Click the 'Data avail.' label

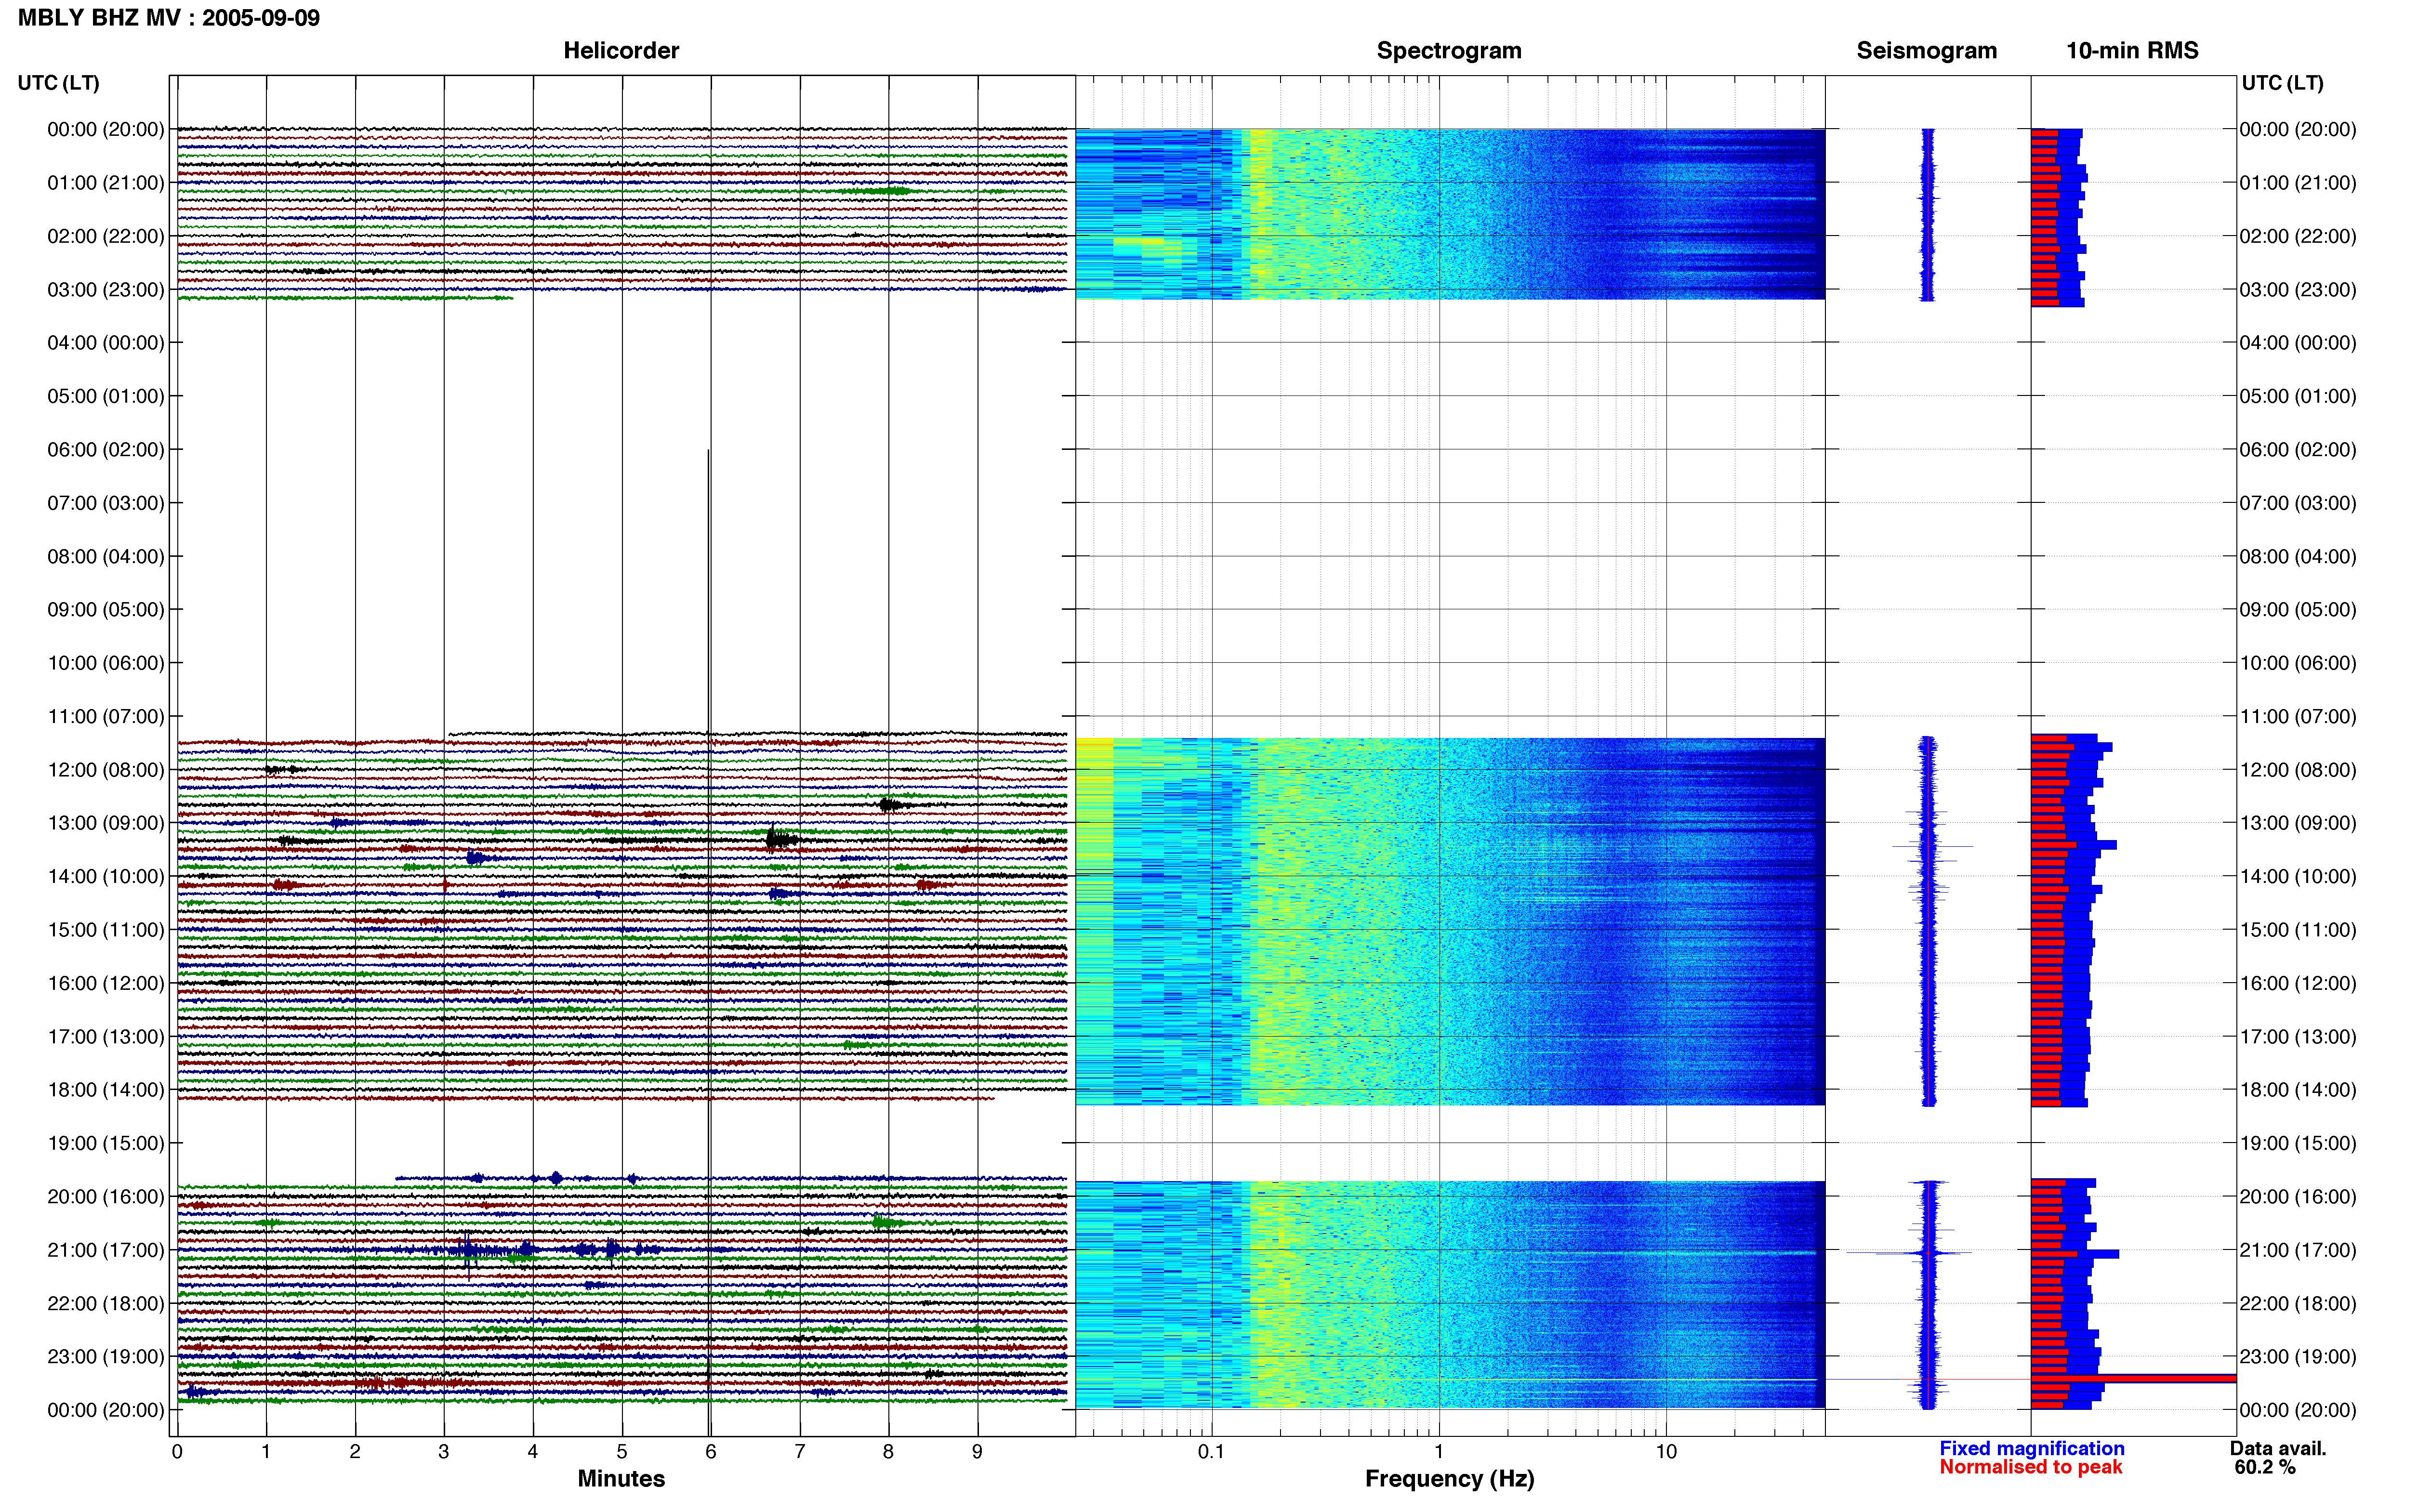pyautogui.click(x=2278, y=1448)
